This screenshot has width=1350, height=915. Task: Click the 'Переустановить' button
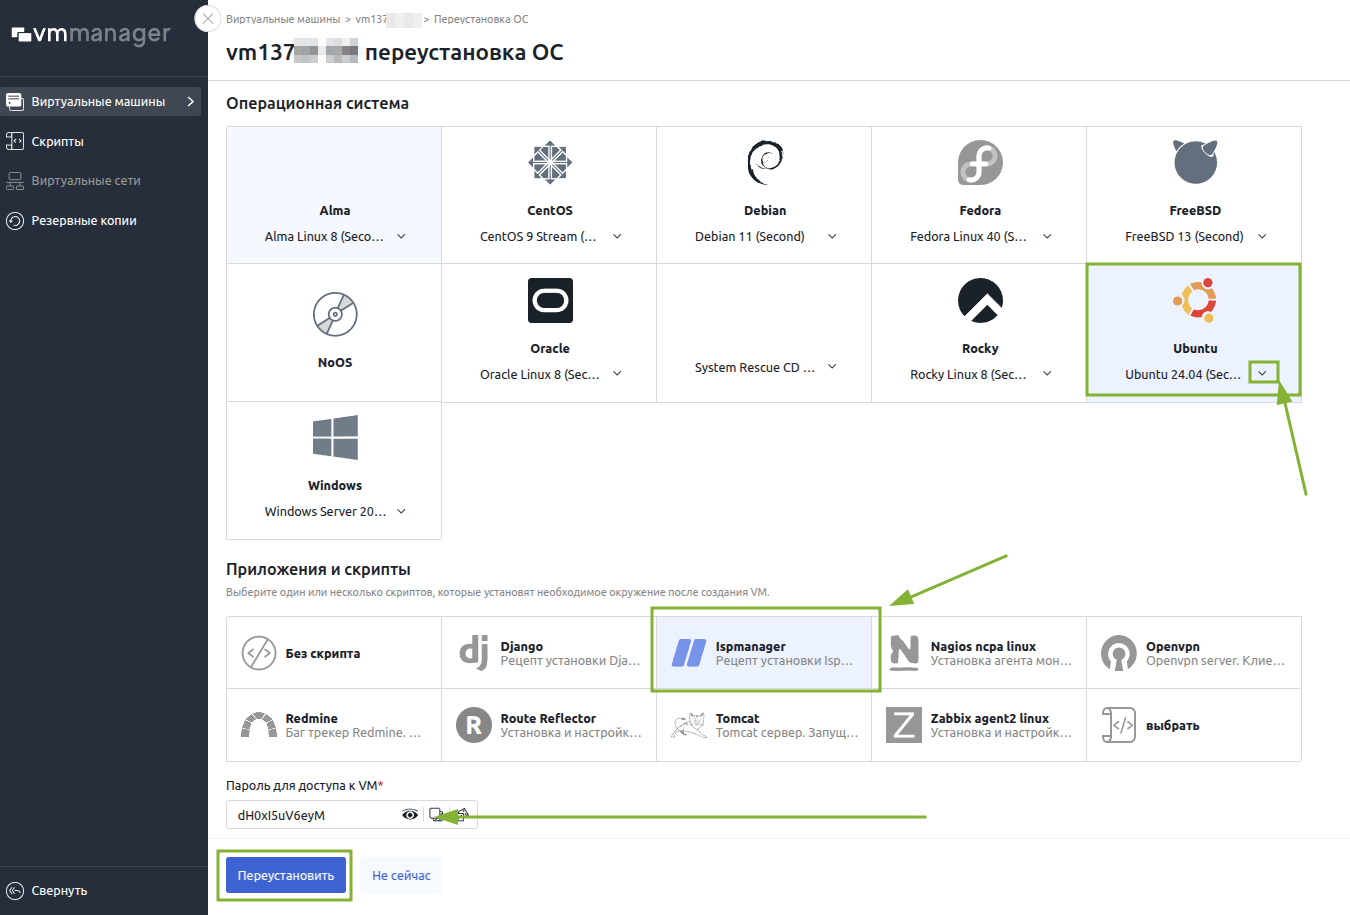[x=286, y=875]
